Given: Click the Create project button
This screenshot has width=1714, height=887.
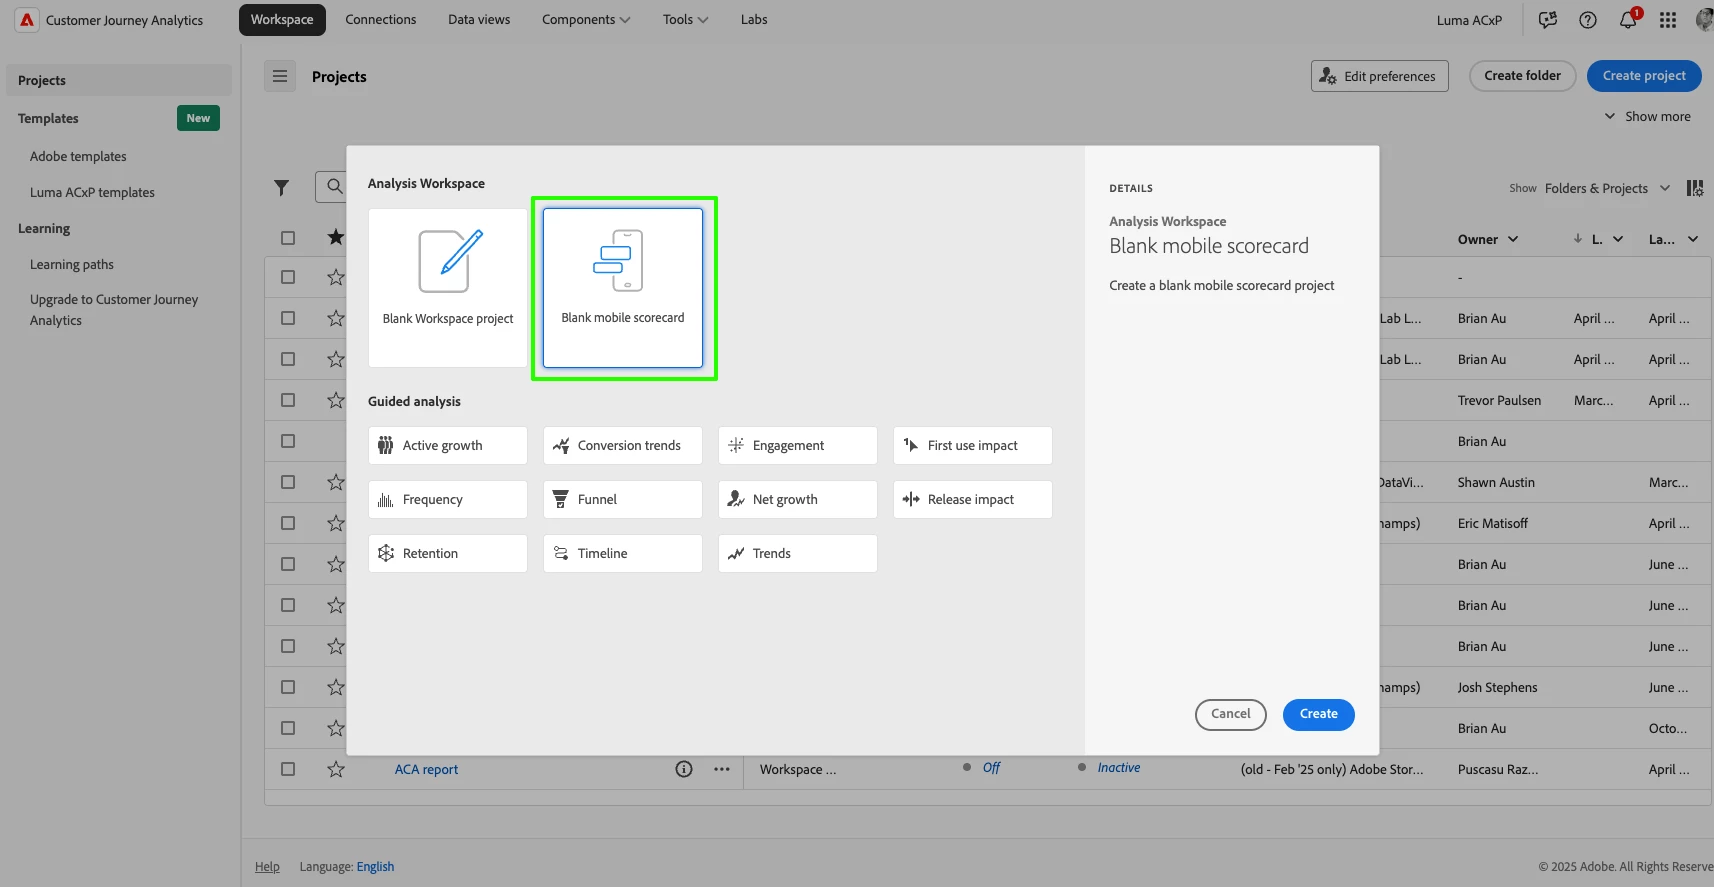Looking at the screenshot, I should pyautogui.click(x=1644, y=76).
